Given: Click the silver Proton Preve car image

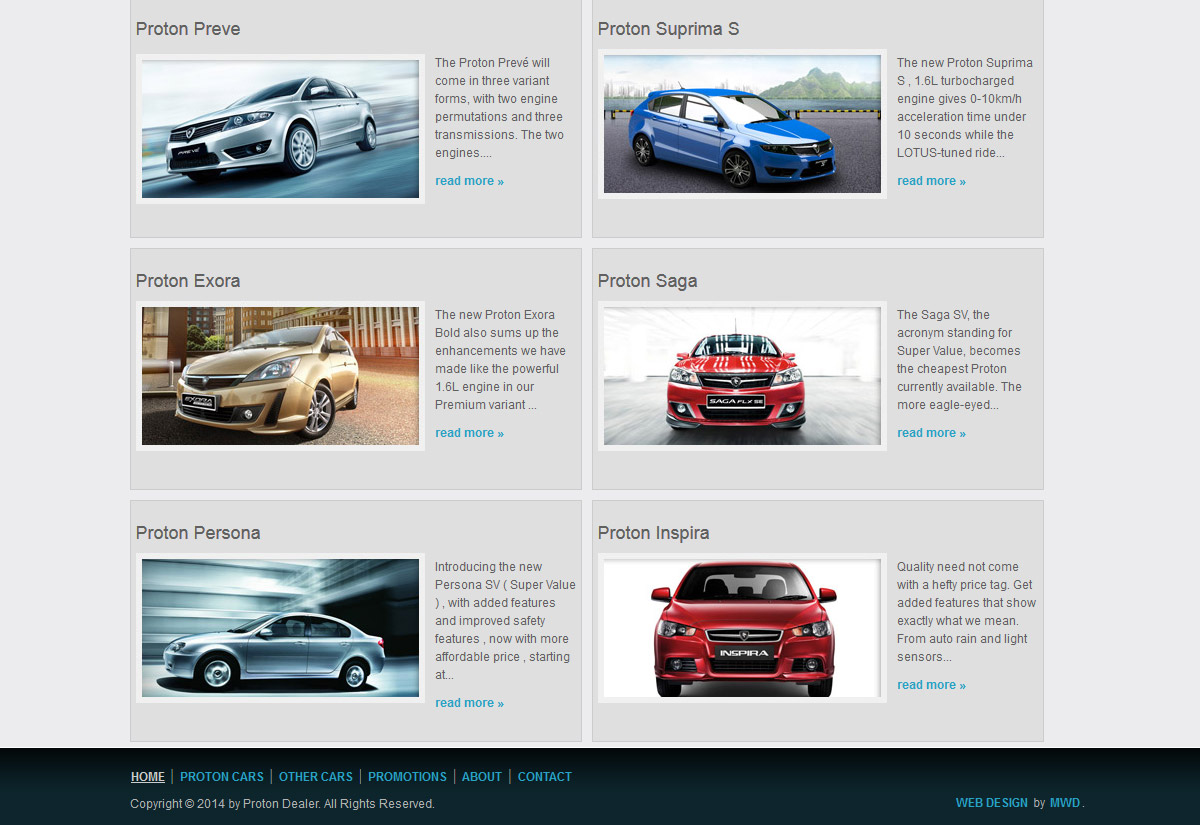Looking at the screenshot, I should 280,129.
